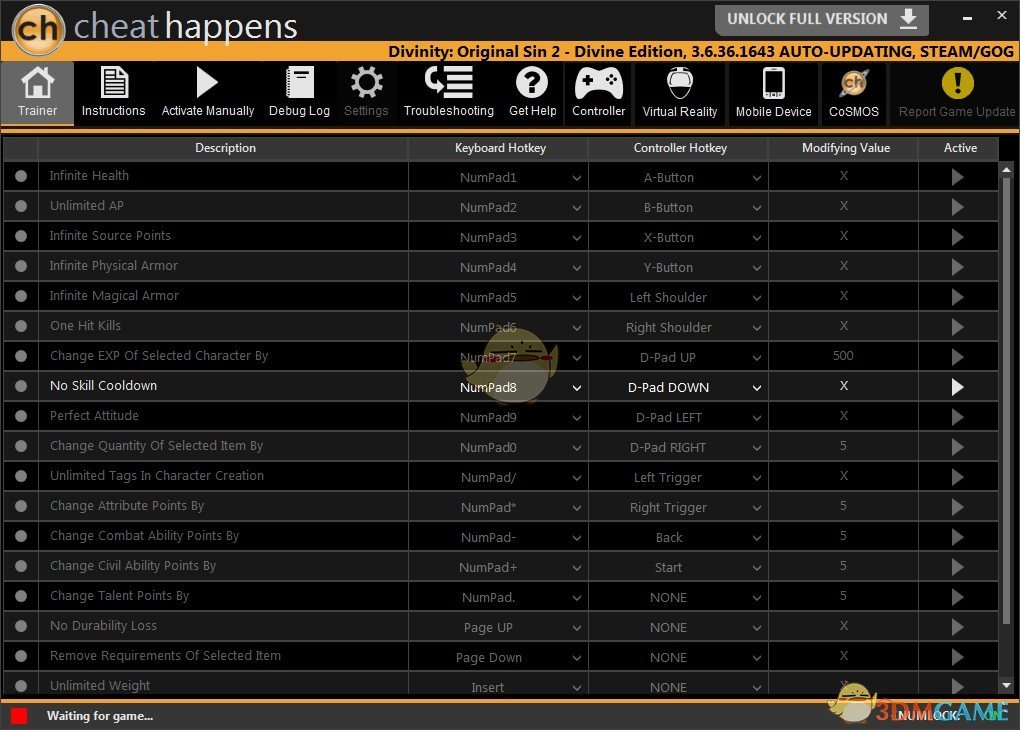Edit Change Quantity Of Selected Item value
The width and height of the screenshot is (1020, 730).
point(843,446)
